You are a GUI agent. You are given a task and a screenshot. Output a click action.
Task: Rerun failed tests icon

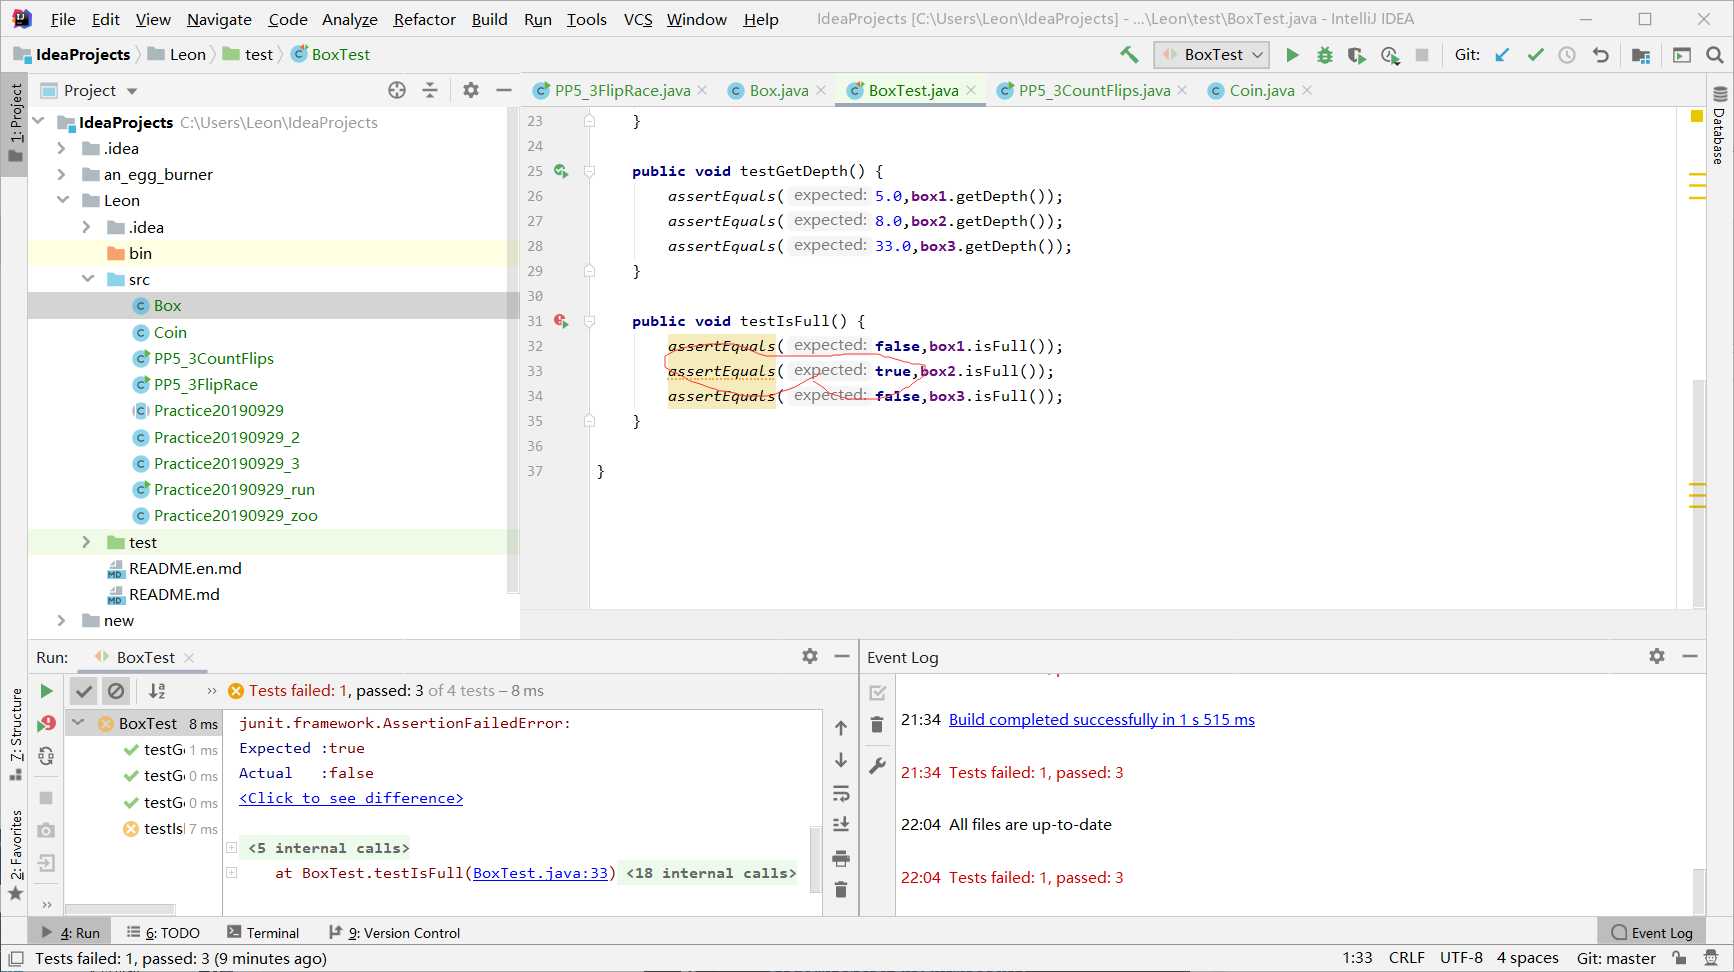pyautogui.click(x=46, y=724)
